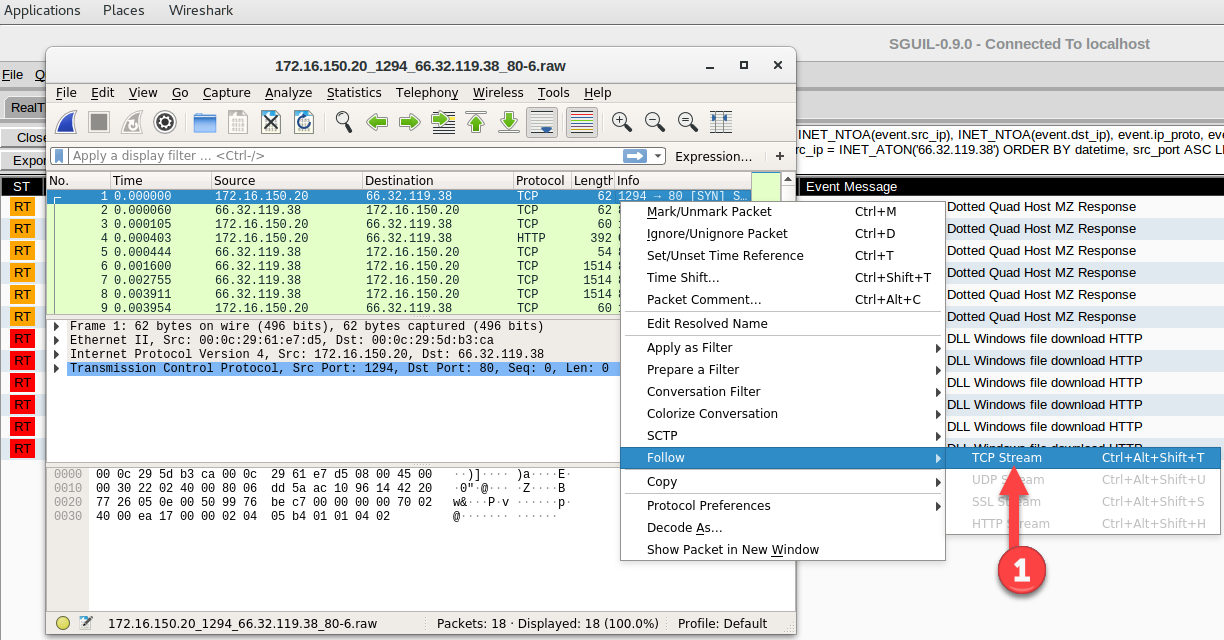Jump to the first packet

[476, 122]
